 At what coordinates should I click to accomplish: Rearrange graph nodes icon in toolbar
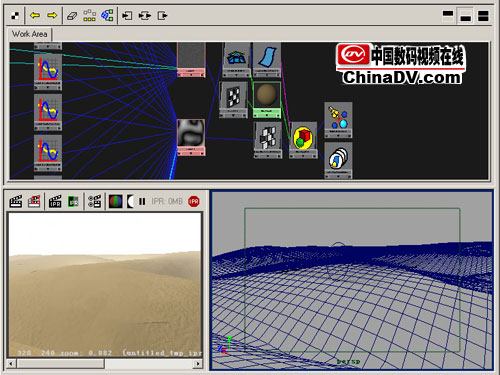(x=89, y=15)
